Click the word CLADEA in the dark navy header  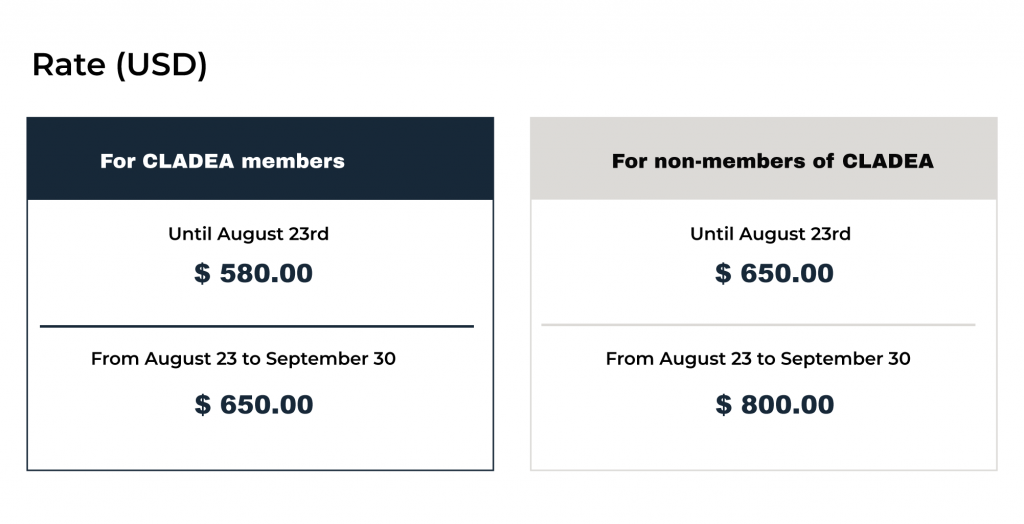pos(188,161)
